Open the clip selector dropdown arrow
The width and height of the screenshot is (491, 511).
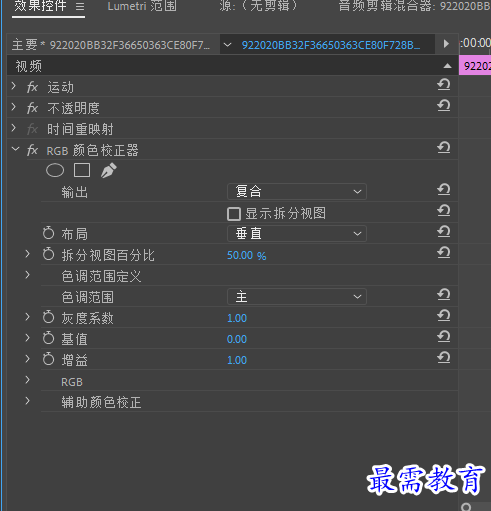click(x=227, y=45)
